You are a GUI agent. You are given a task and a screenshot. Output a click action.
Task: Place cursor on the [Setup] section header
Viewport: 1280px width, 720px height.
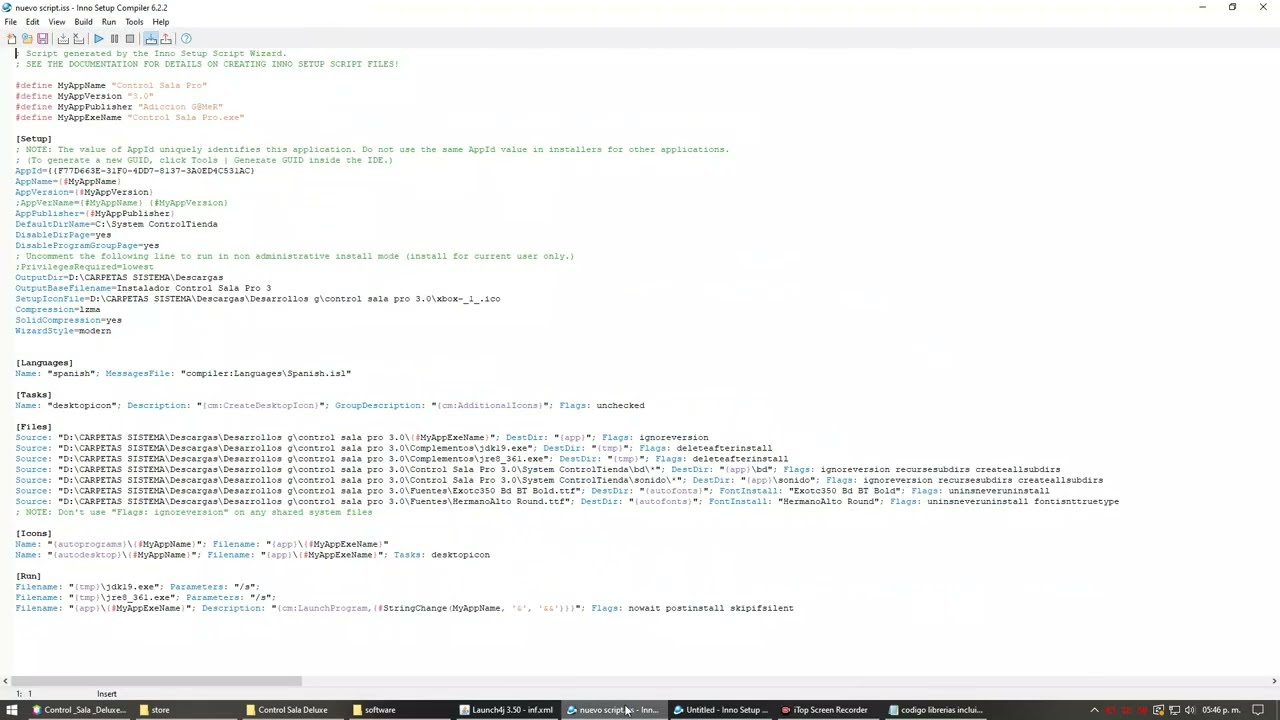pyautogui.click(x=33, y=139)
